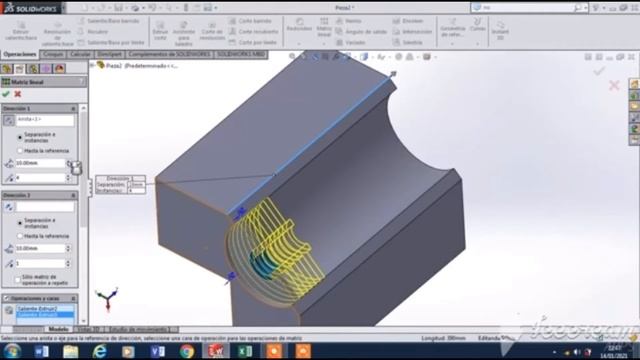Open Word from taskbar

[41, 351]
